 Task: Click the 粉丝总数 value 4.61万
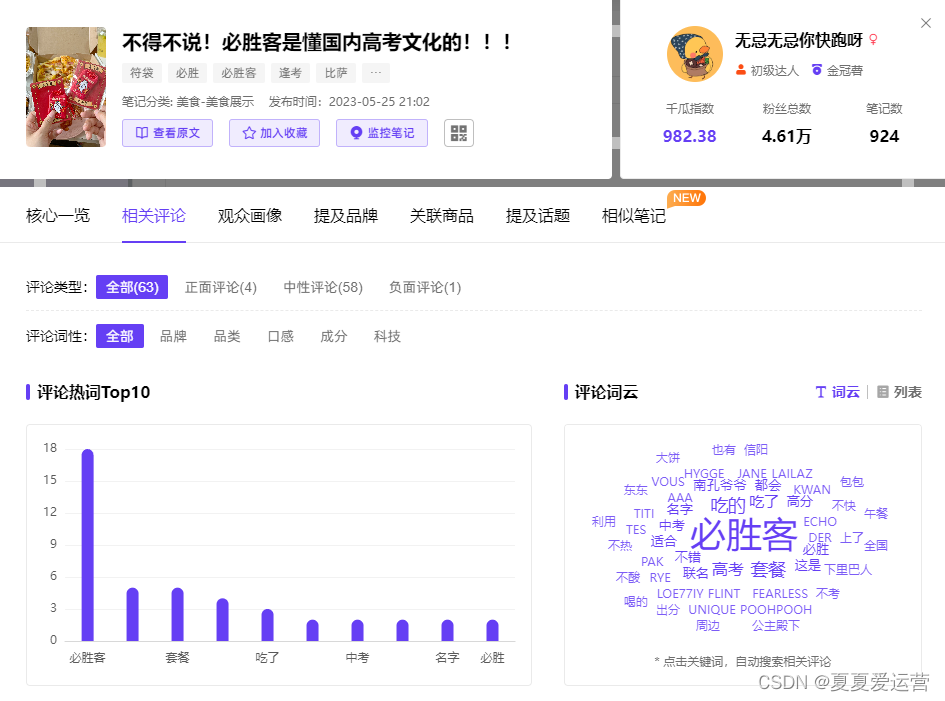tap(786, 136)
